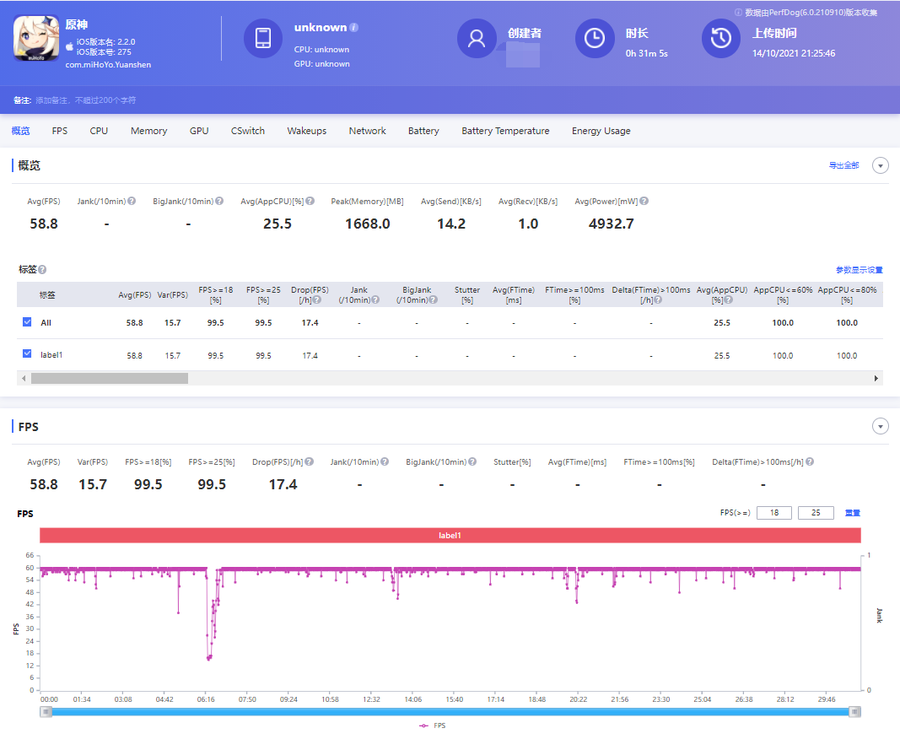Image resolution: width=900 pixels, height=739 pixels.
Task: Open help icon next to Avg(AppCPU)[%] overview
Action: 310,201
